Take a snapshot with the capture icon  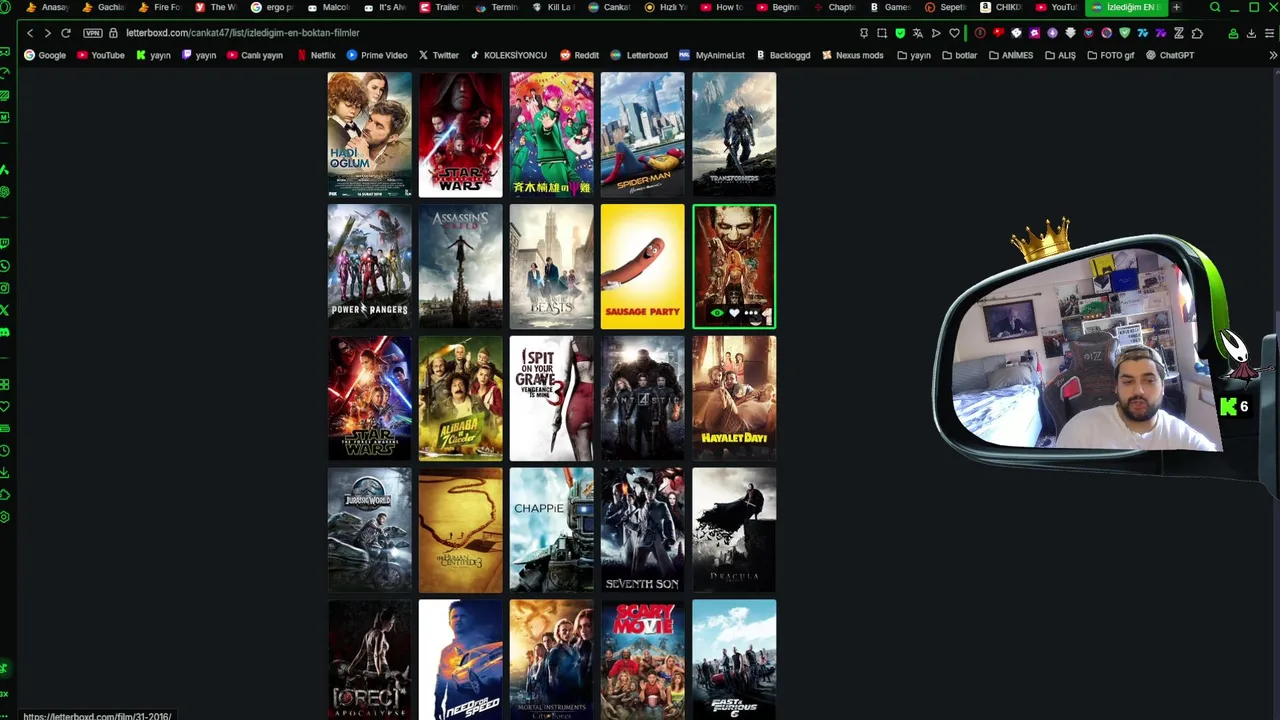pos(882,33)
